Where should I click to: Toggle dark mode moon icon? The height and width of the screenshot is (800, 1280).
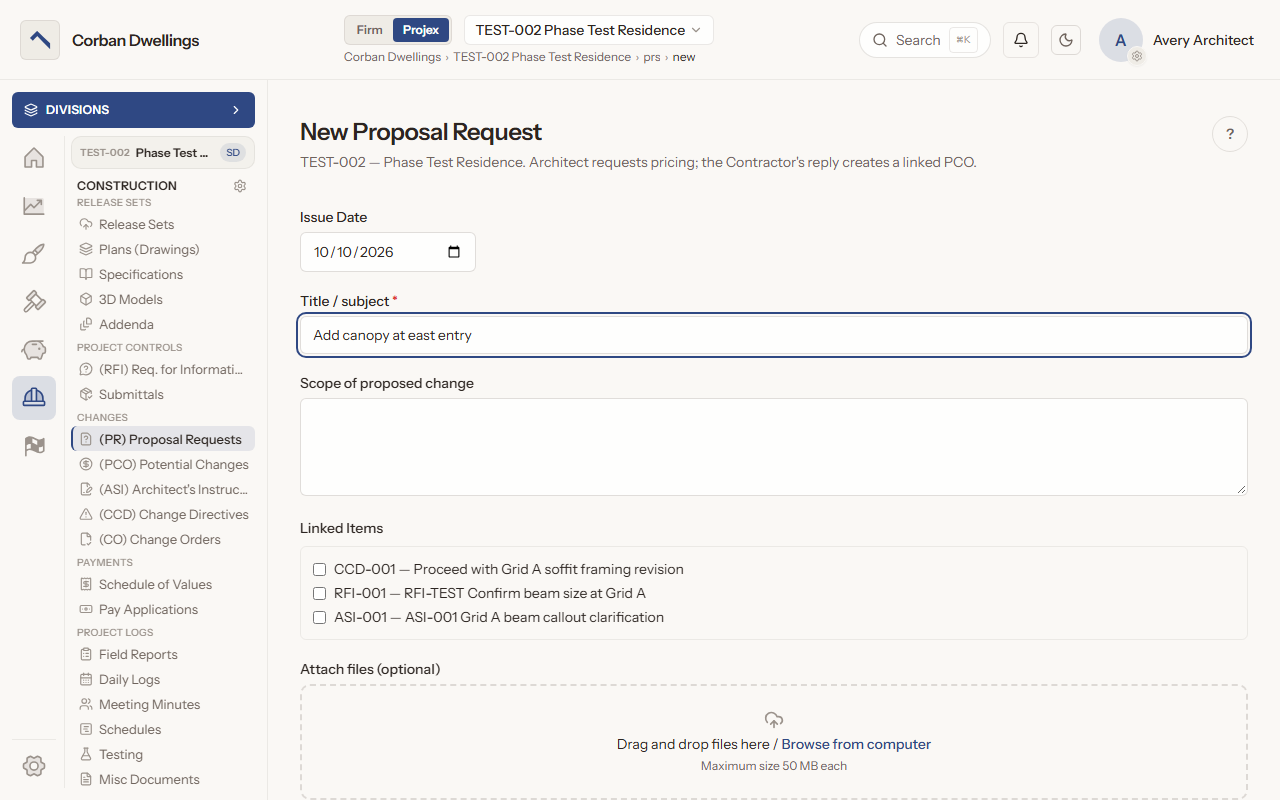pyautogui.click(x=1066, y=40)
